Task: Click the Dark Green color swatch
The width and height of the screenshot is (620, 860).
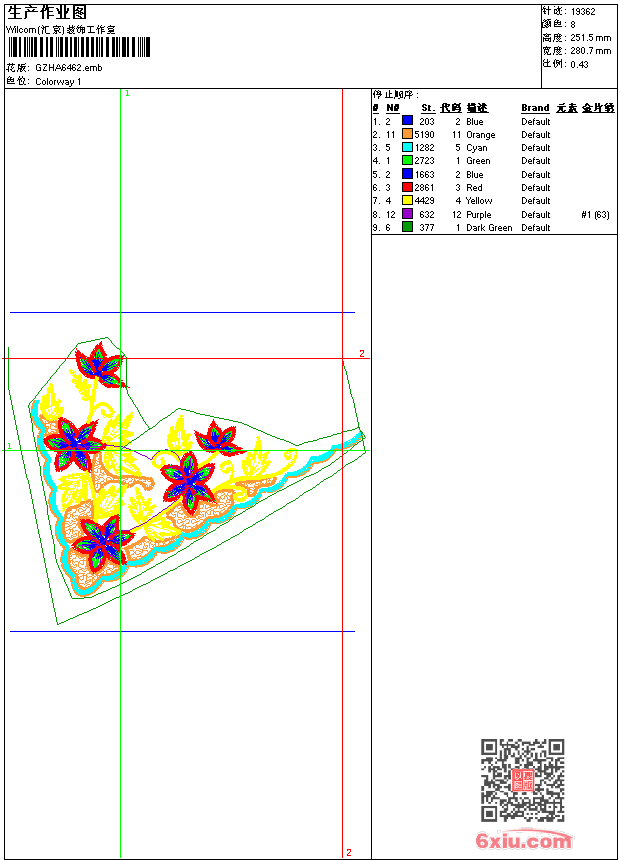Action: tap(408, 227)
